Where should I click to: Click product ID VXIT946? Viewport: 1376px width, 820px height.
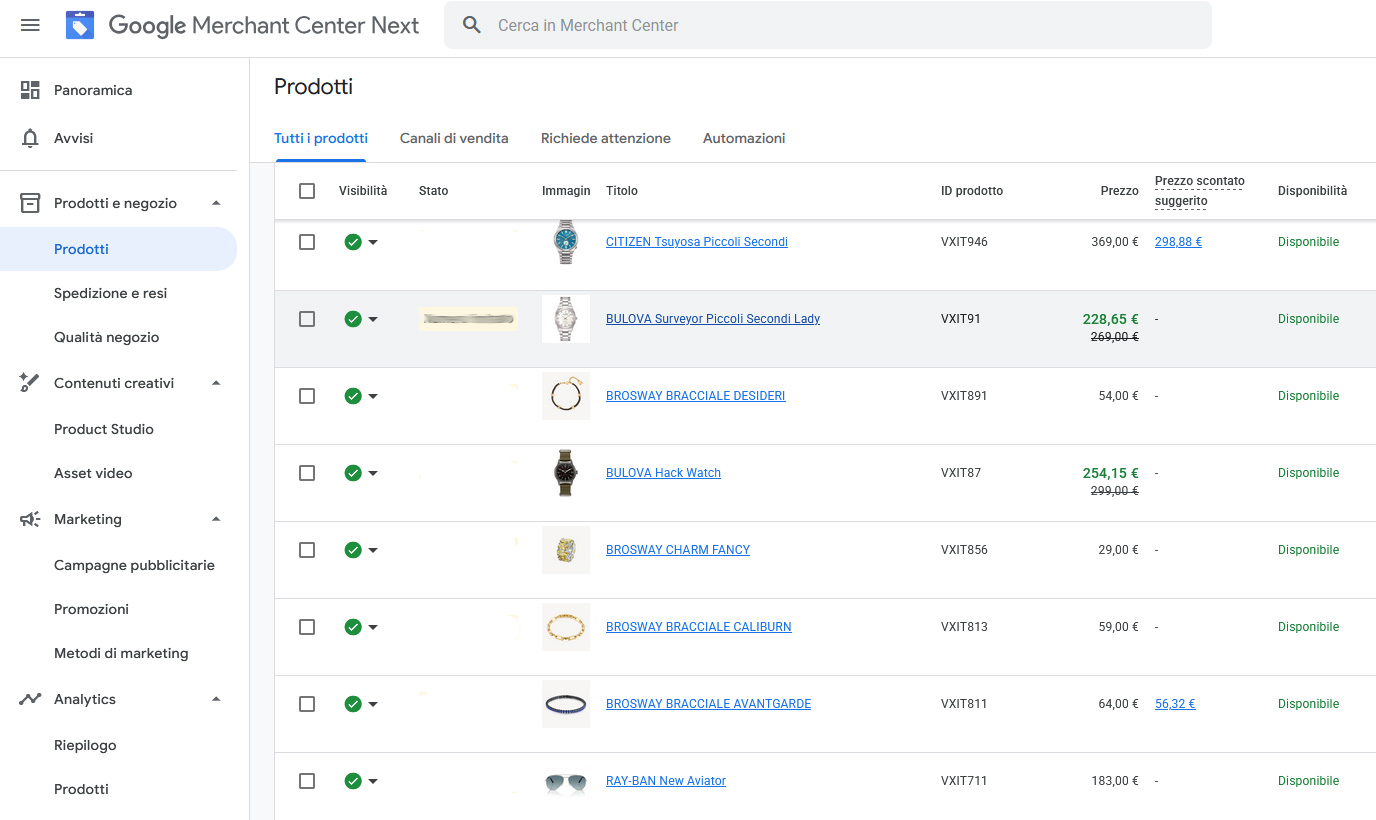click(964, 242)
